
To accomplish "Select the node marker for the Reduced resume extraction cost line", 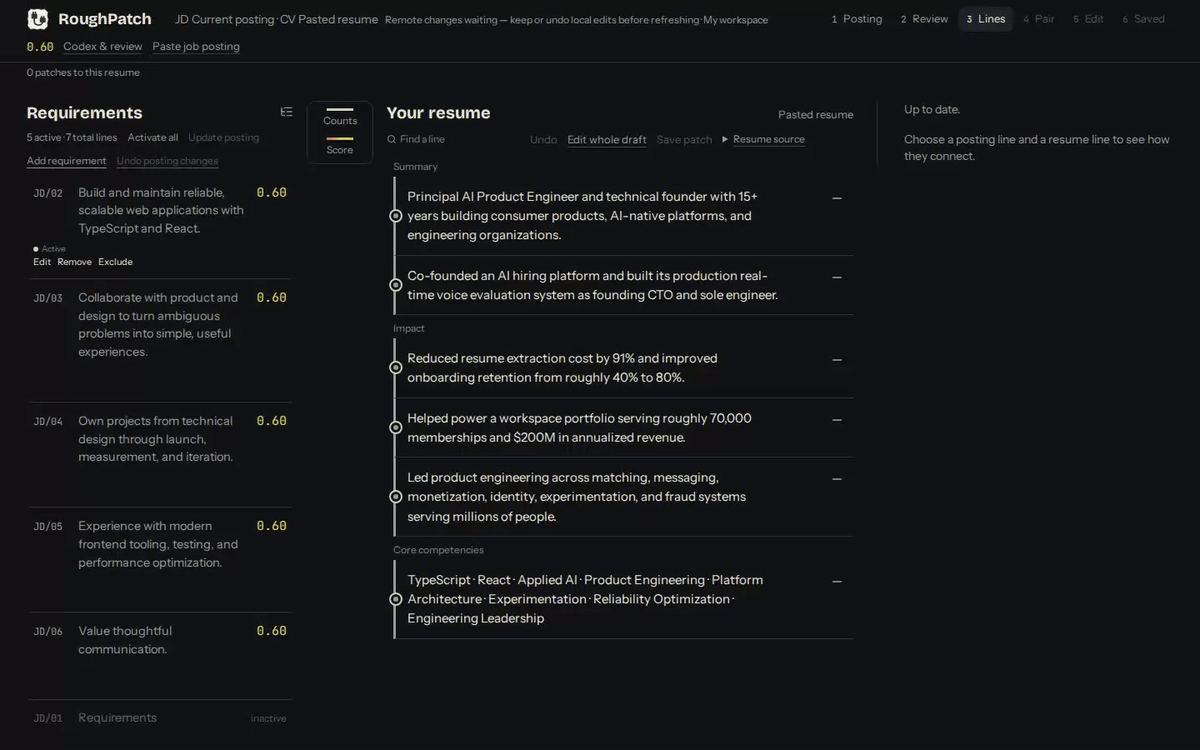I will pyautogui.click(x=396, y=368).
